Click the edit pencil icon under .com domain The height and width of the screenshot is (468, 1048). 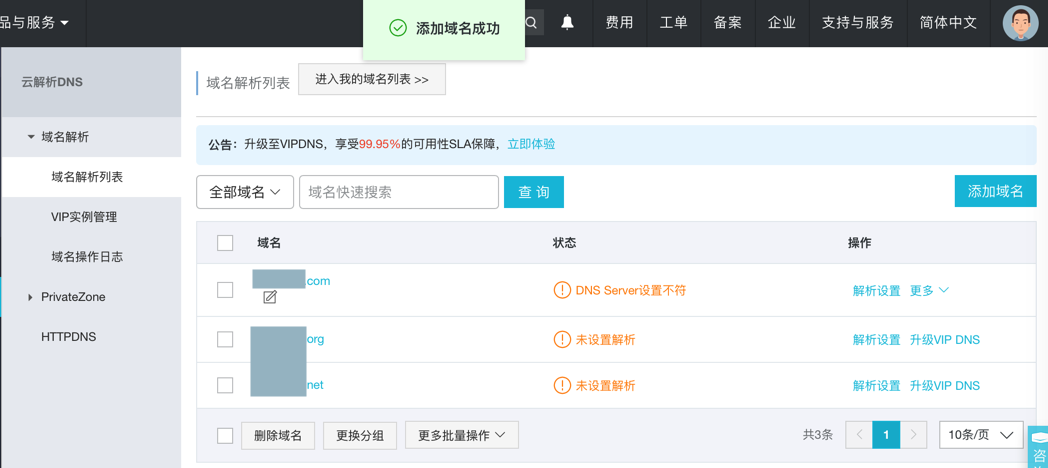(x=270, y=297)
